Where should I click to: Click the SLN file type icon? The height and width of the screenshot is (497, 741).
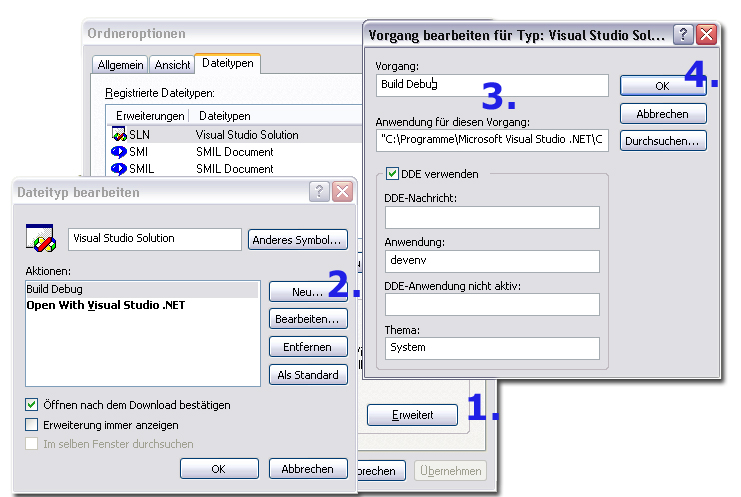[119, 134]
